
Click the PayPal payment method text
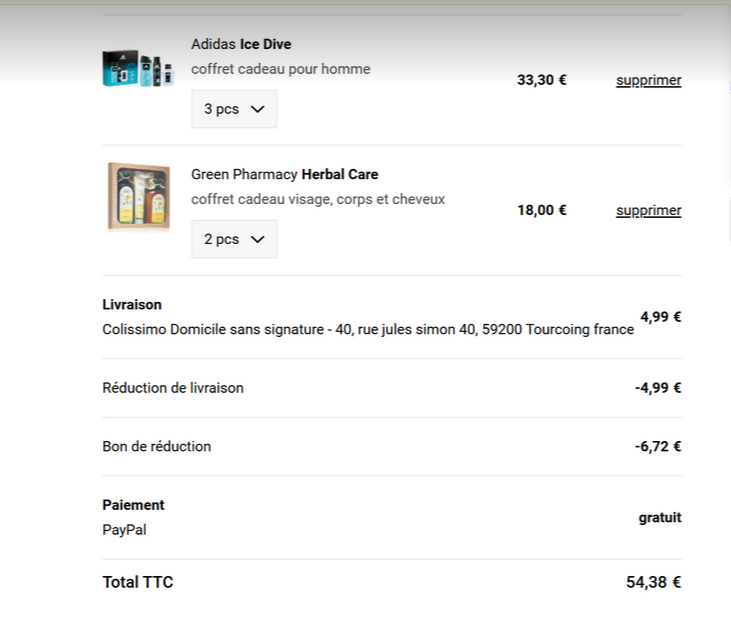[x=124, y=530]
